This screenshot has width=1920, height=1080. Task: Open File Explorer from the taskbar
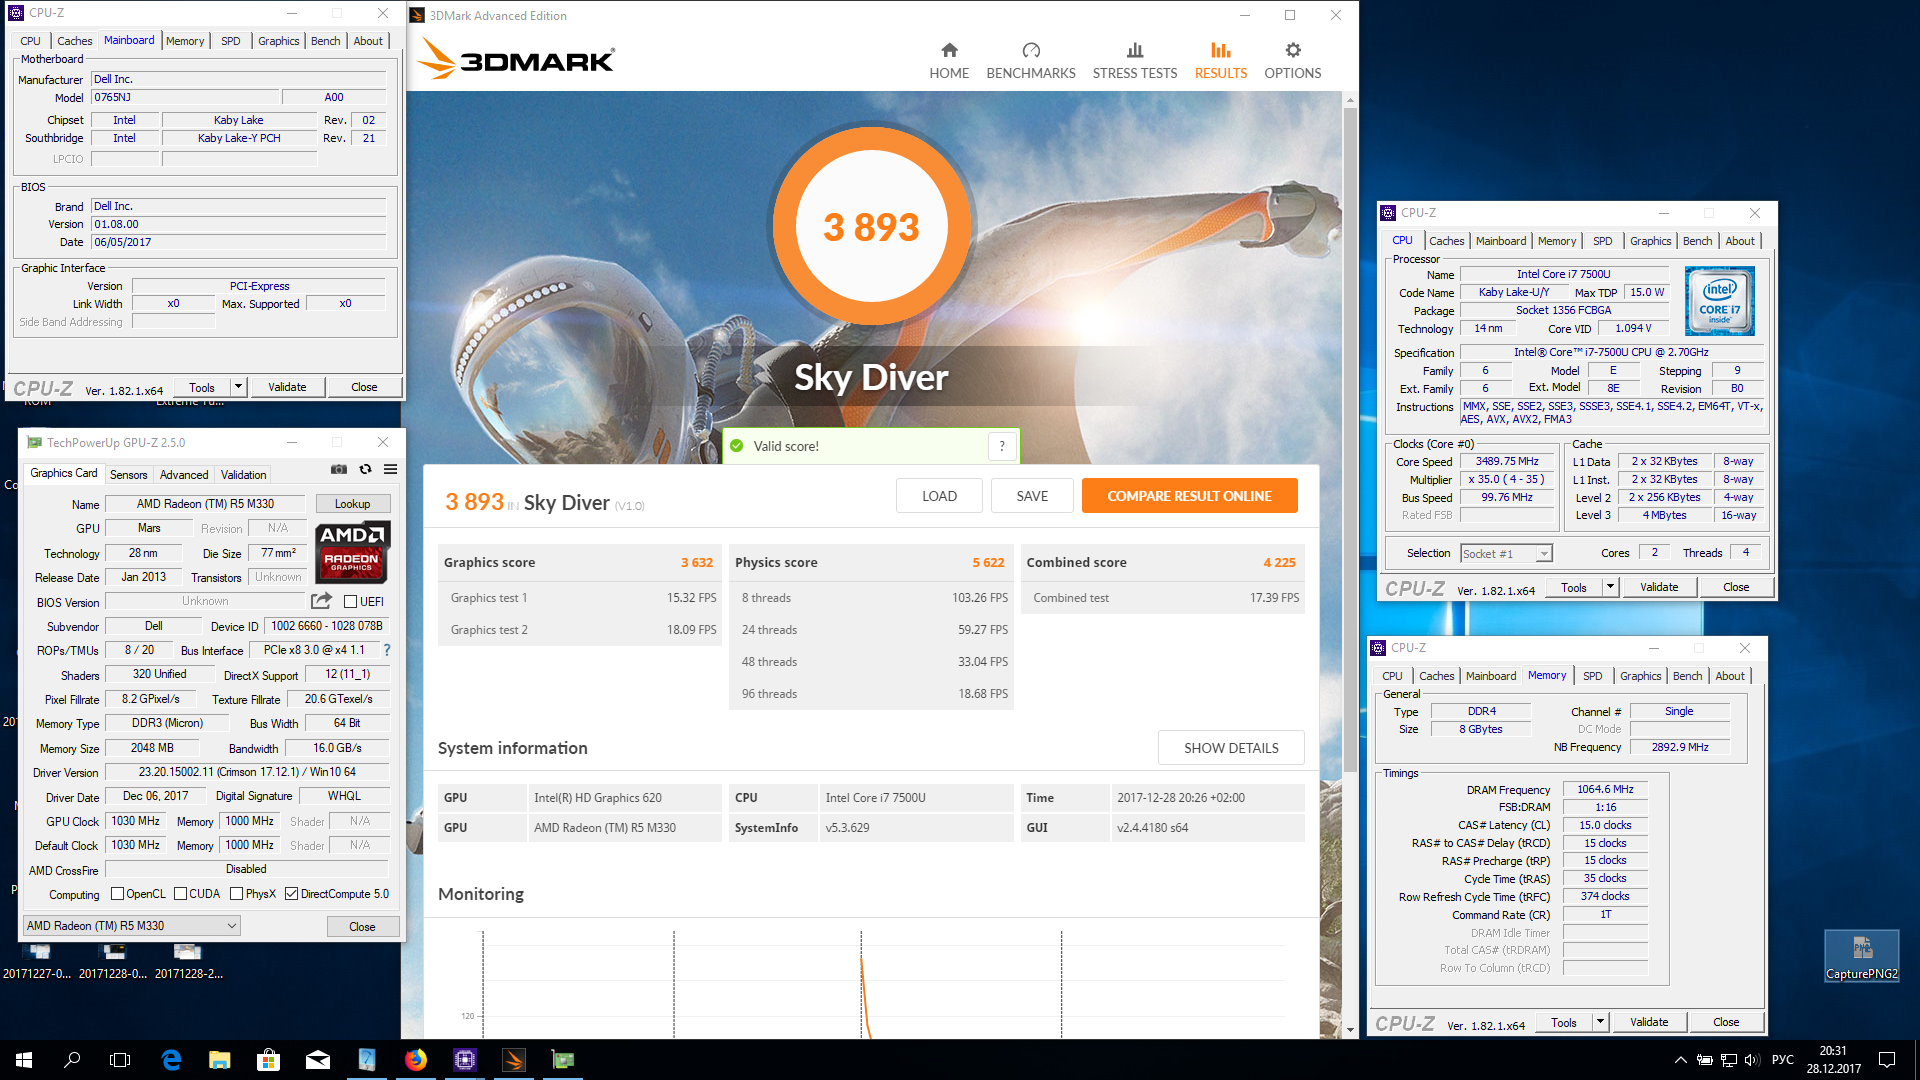220,1060
